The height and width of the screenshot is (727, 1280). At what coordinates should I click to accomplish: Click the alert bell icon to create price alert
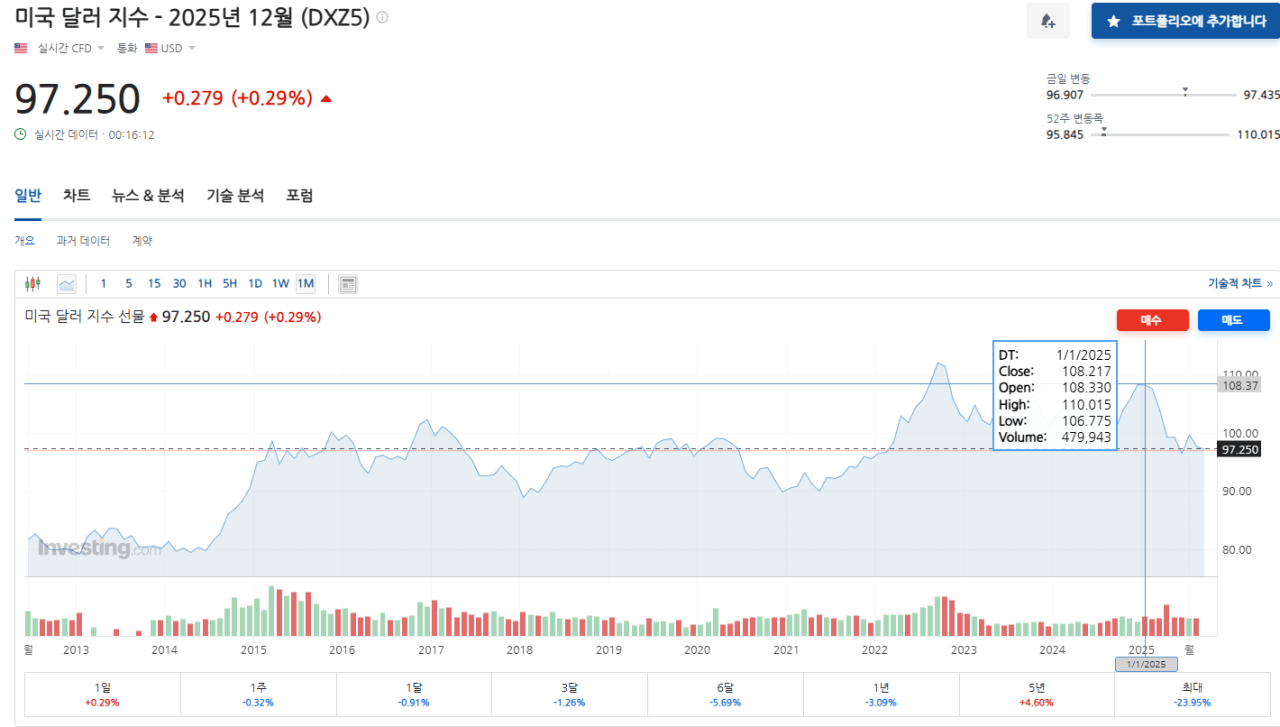click(x=1047, y=21)
